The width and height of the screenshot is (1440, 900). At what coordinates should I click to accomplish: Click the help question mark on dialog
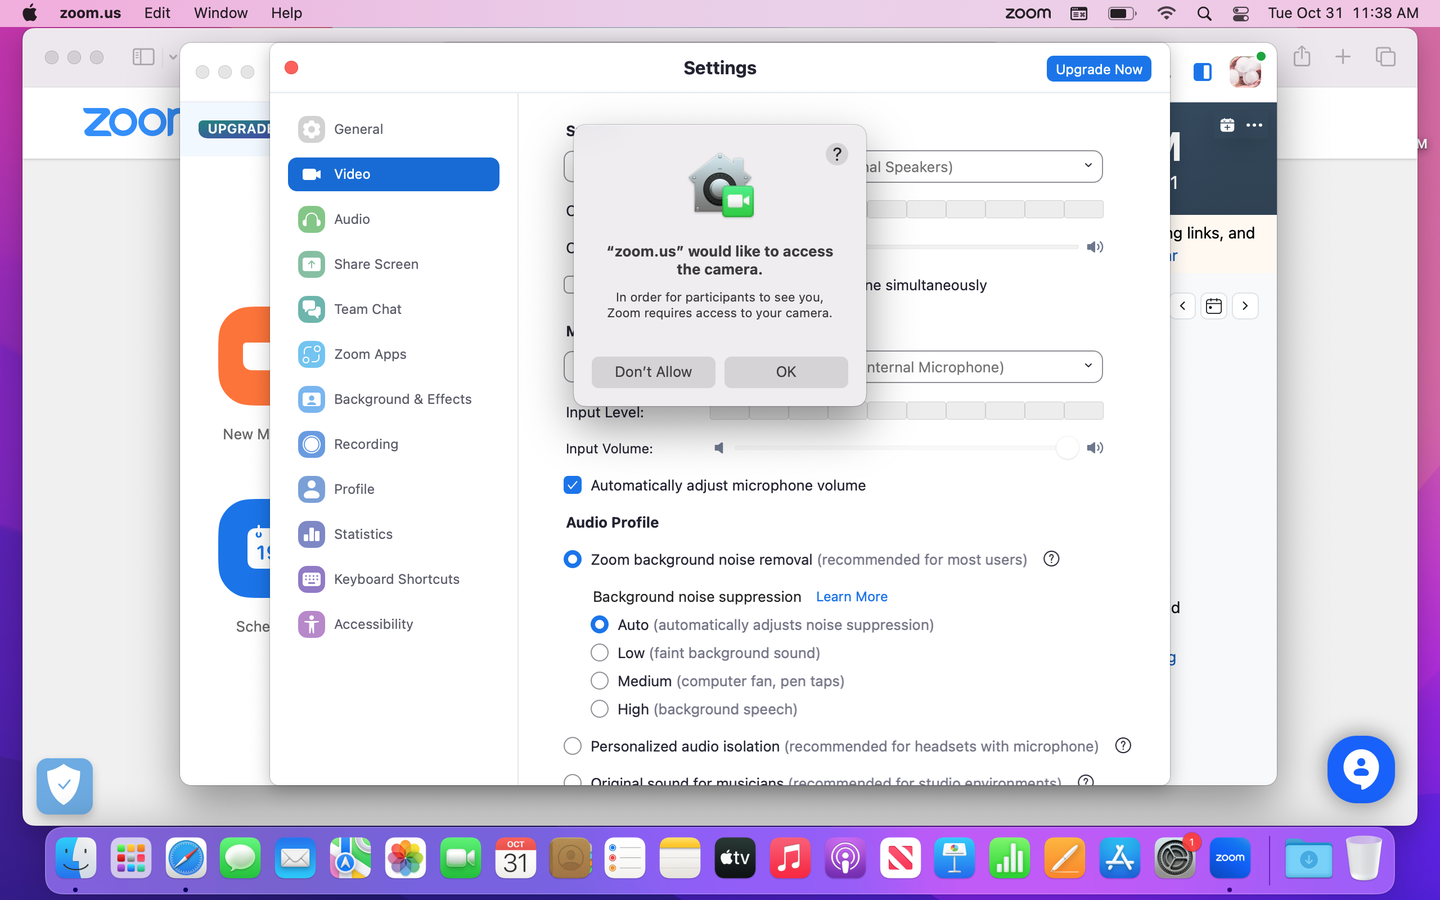coord(837,154)
